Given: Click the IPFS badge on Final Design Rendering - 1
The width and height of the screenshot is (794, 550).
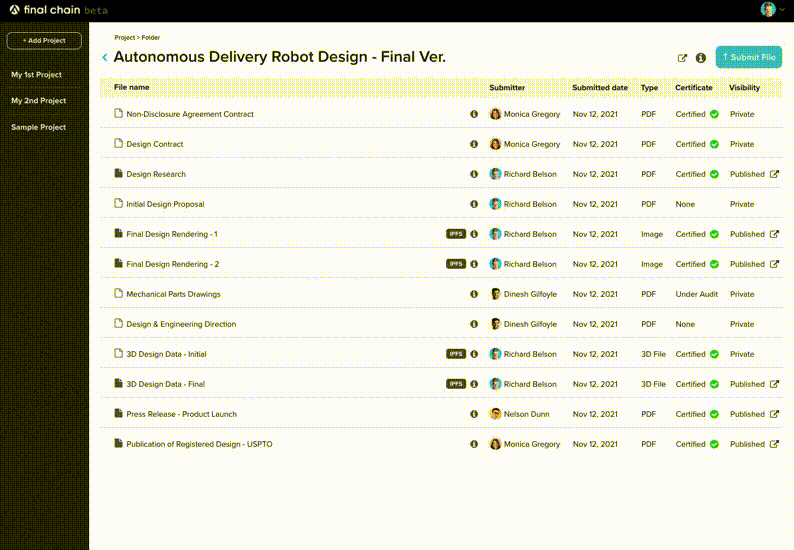Looking at the screenshot, I should point(456,234).
